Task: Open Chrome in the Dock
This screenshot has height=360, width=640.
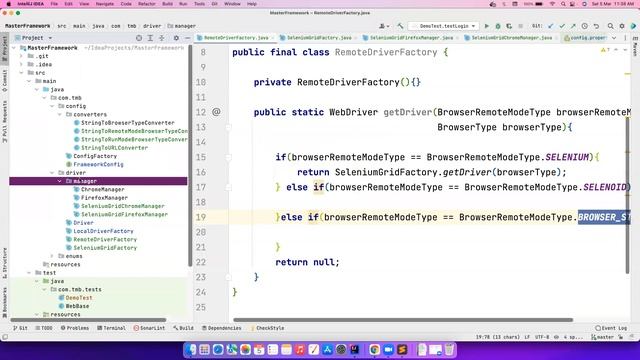Action: [374, 349]
